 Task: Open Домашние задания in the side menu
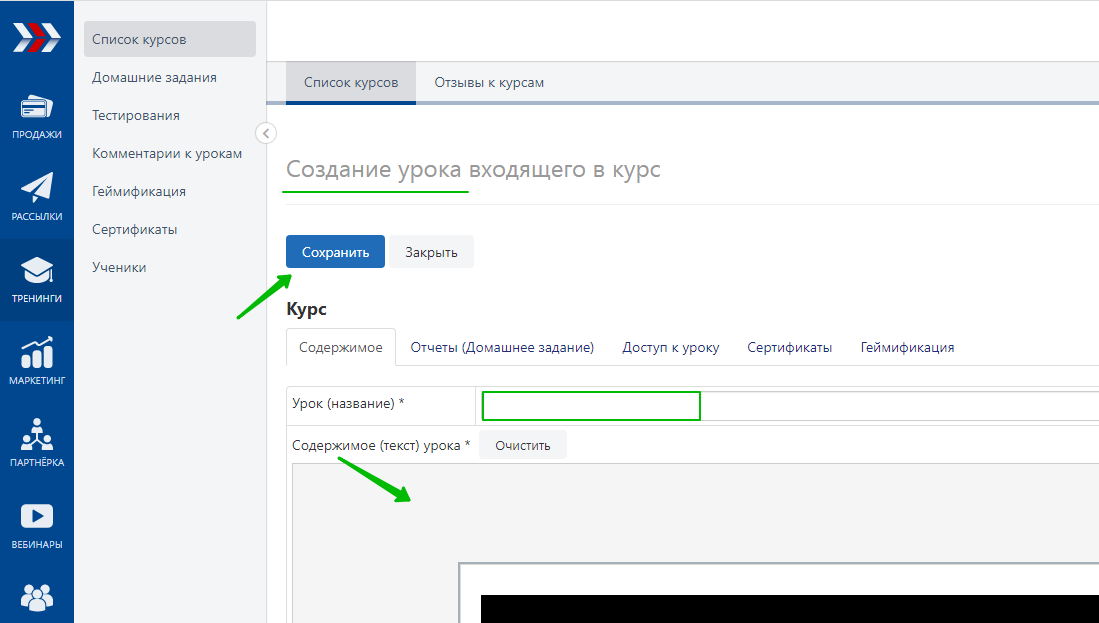(x=154, y=77)
